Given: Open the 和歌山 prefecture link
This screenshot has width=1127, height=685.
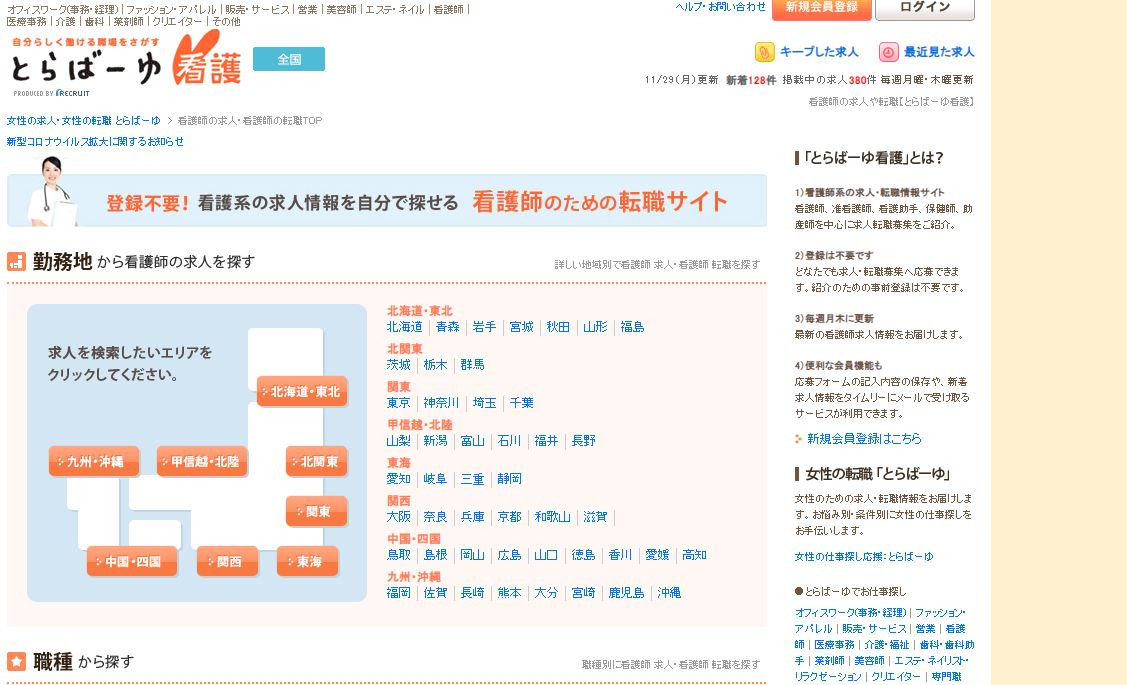Looking at the screenshot, I should 553,518.
